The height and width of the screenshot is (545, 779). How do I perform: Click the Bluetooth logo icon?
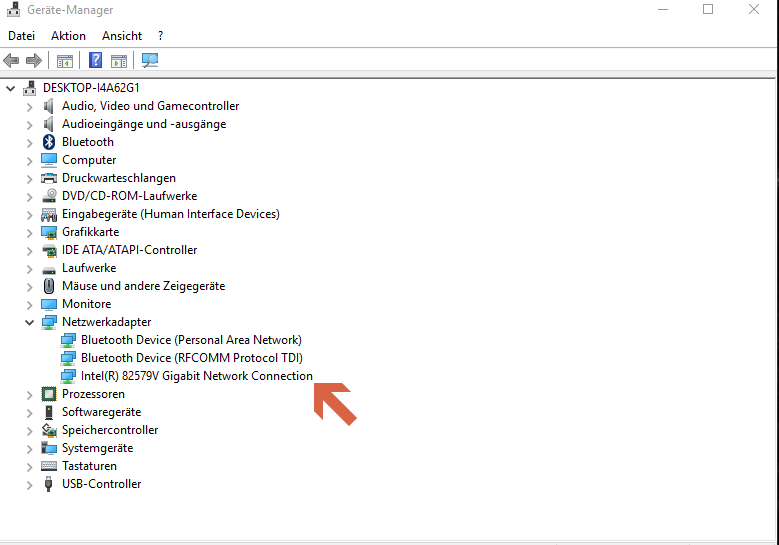point(49,142)
